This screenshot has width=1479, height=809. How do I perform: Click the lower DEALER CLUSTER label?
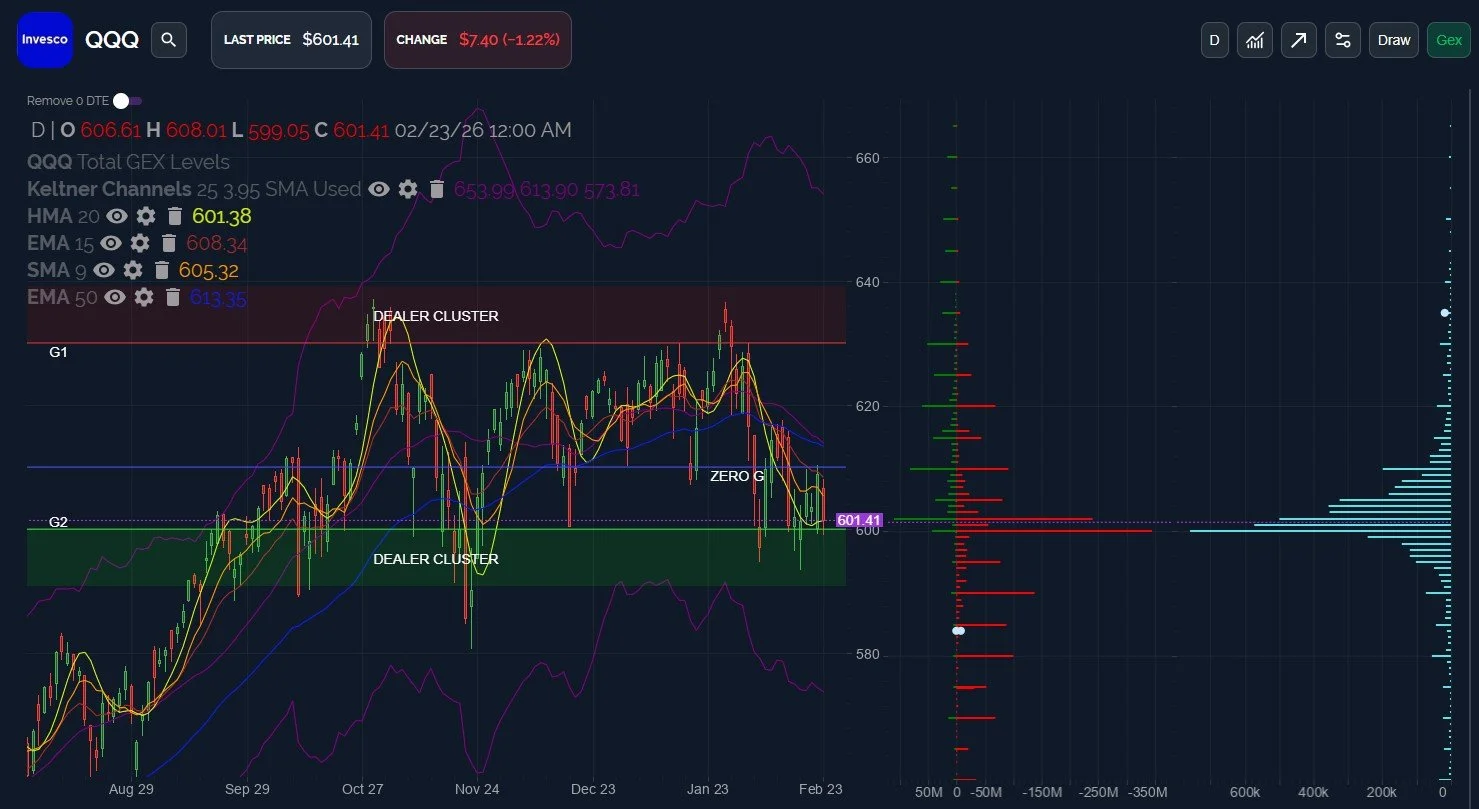point(436,559)
